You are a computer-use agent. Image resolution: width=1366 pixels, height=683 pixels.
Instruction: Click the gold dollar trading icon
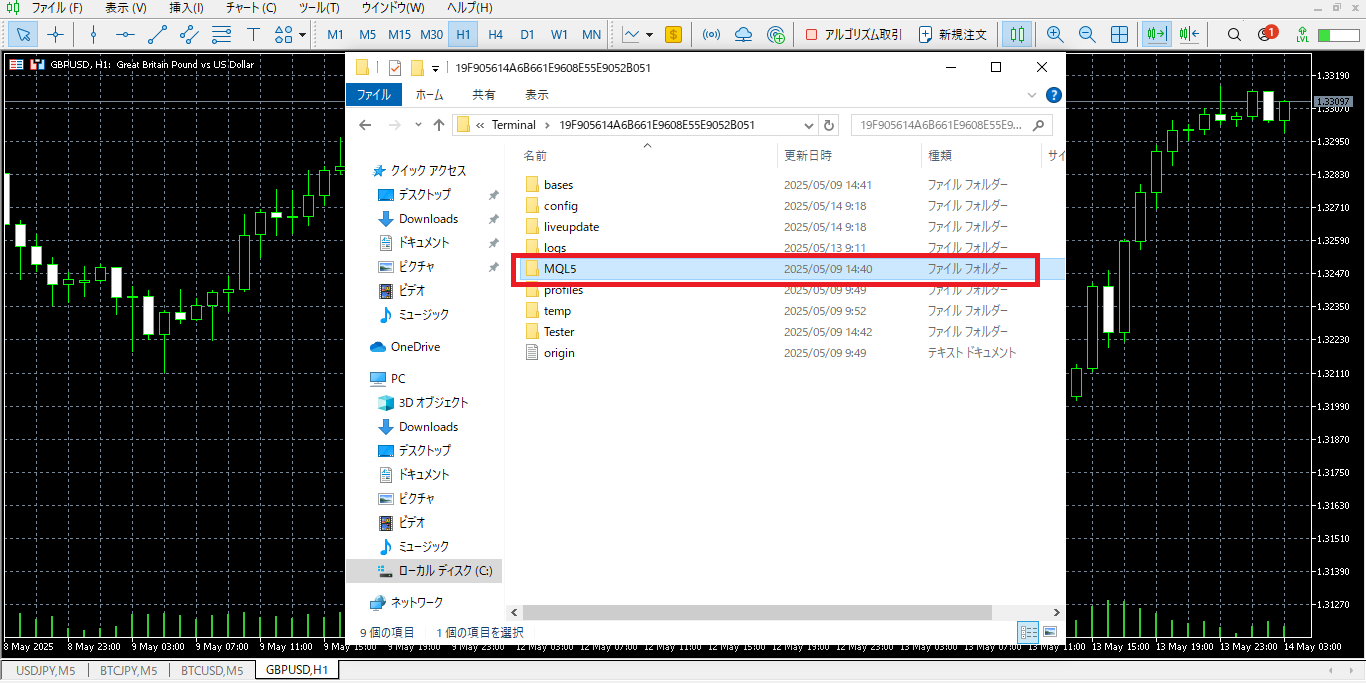(673, 34)
